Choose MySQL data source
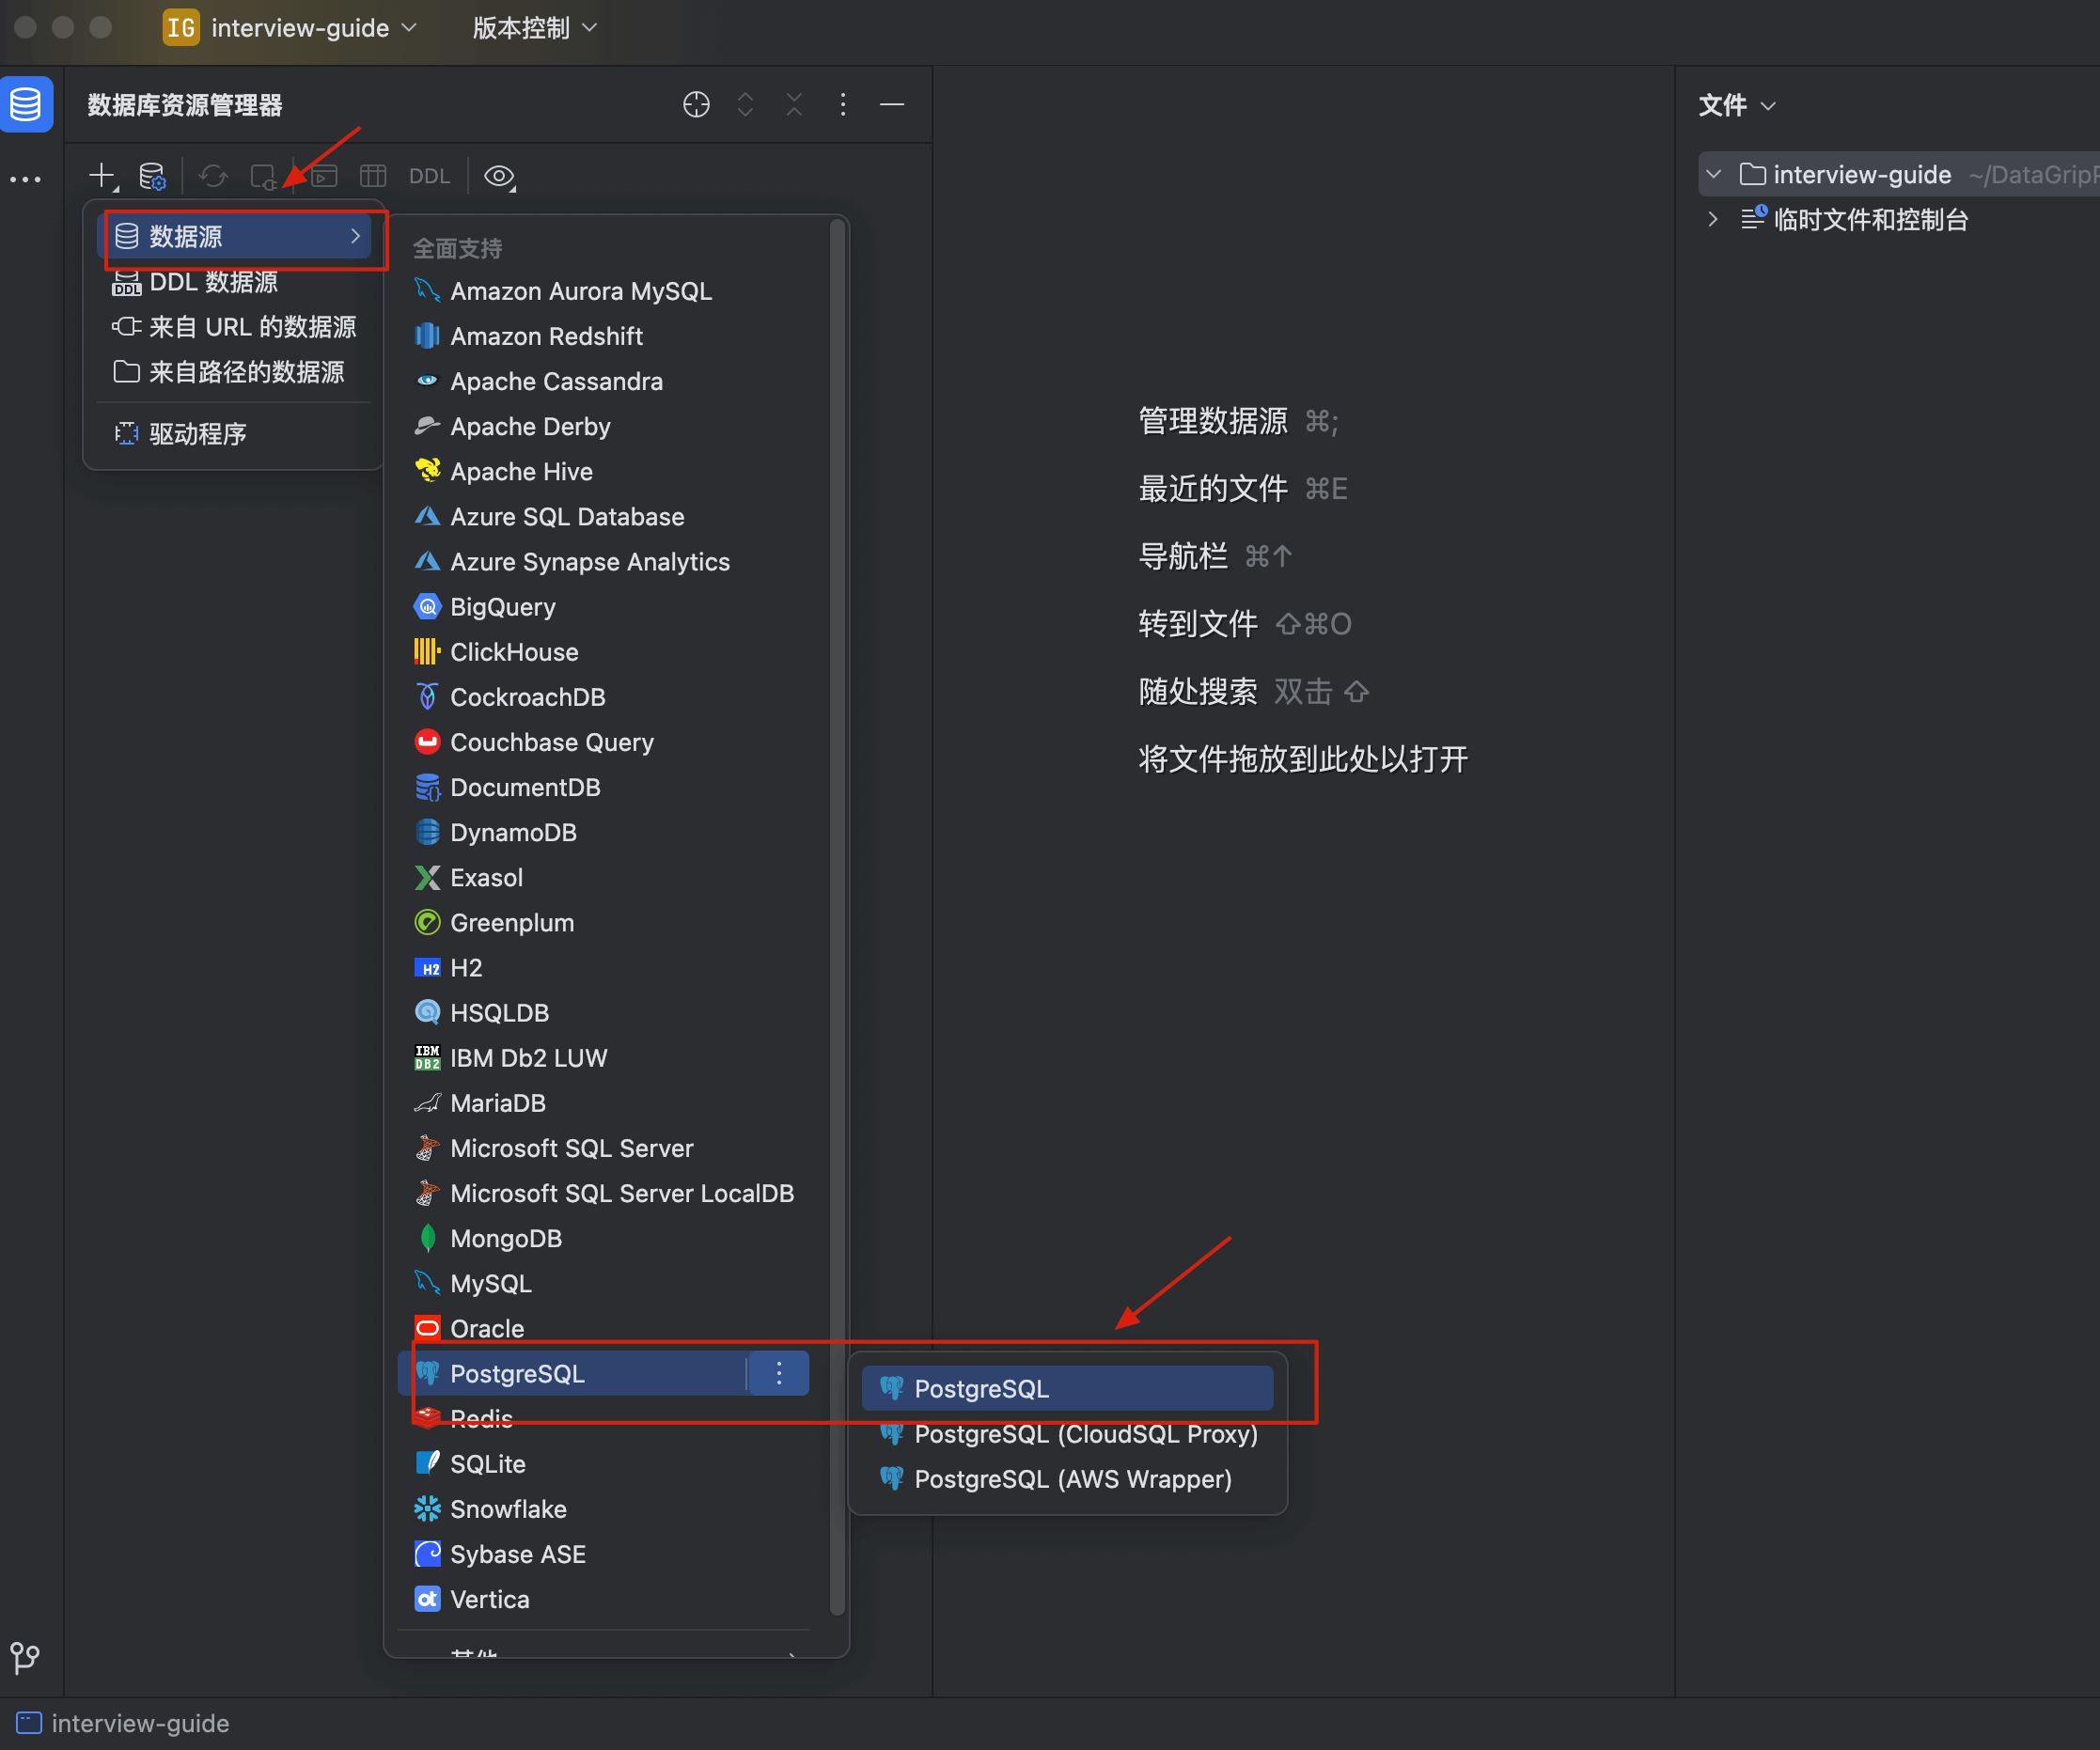This screenshot has height=1750, width=2100. click(x=604, y=1283)
